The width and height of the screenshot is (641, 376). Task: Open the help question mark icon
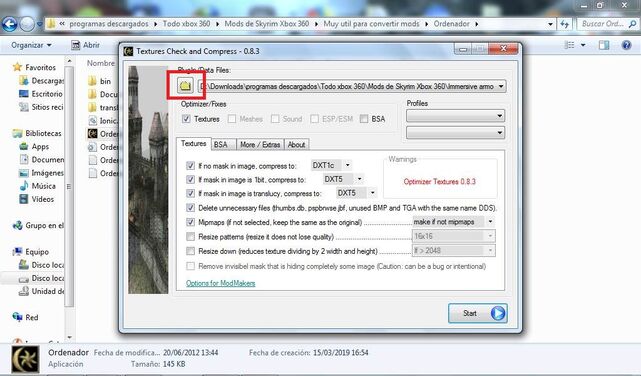626,45
